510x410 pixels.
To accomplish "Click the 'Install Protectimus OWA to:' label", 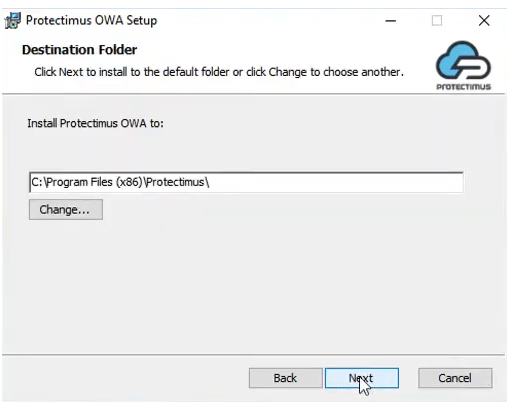I will 95,123.
